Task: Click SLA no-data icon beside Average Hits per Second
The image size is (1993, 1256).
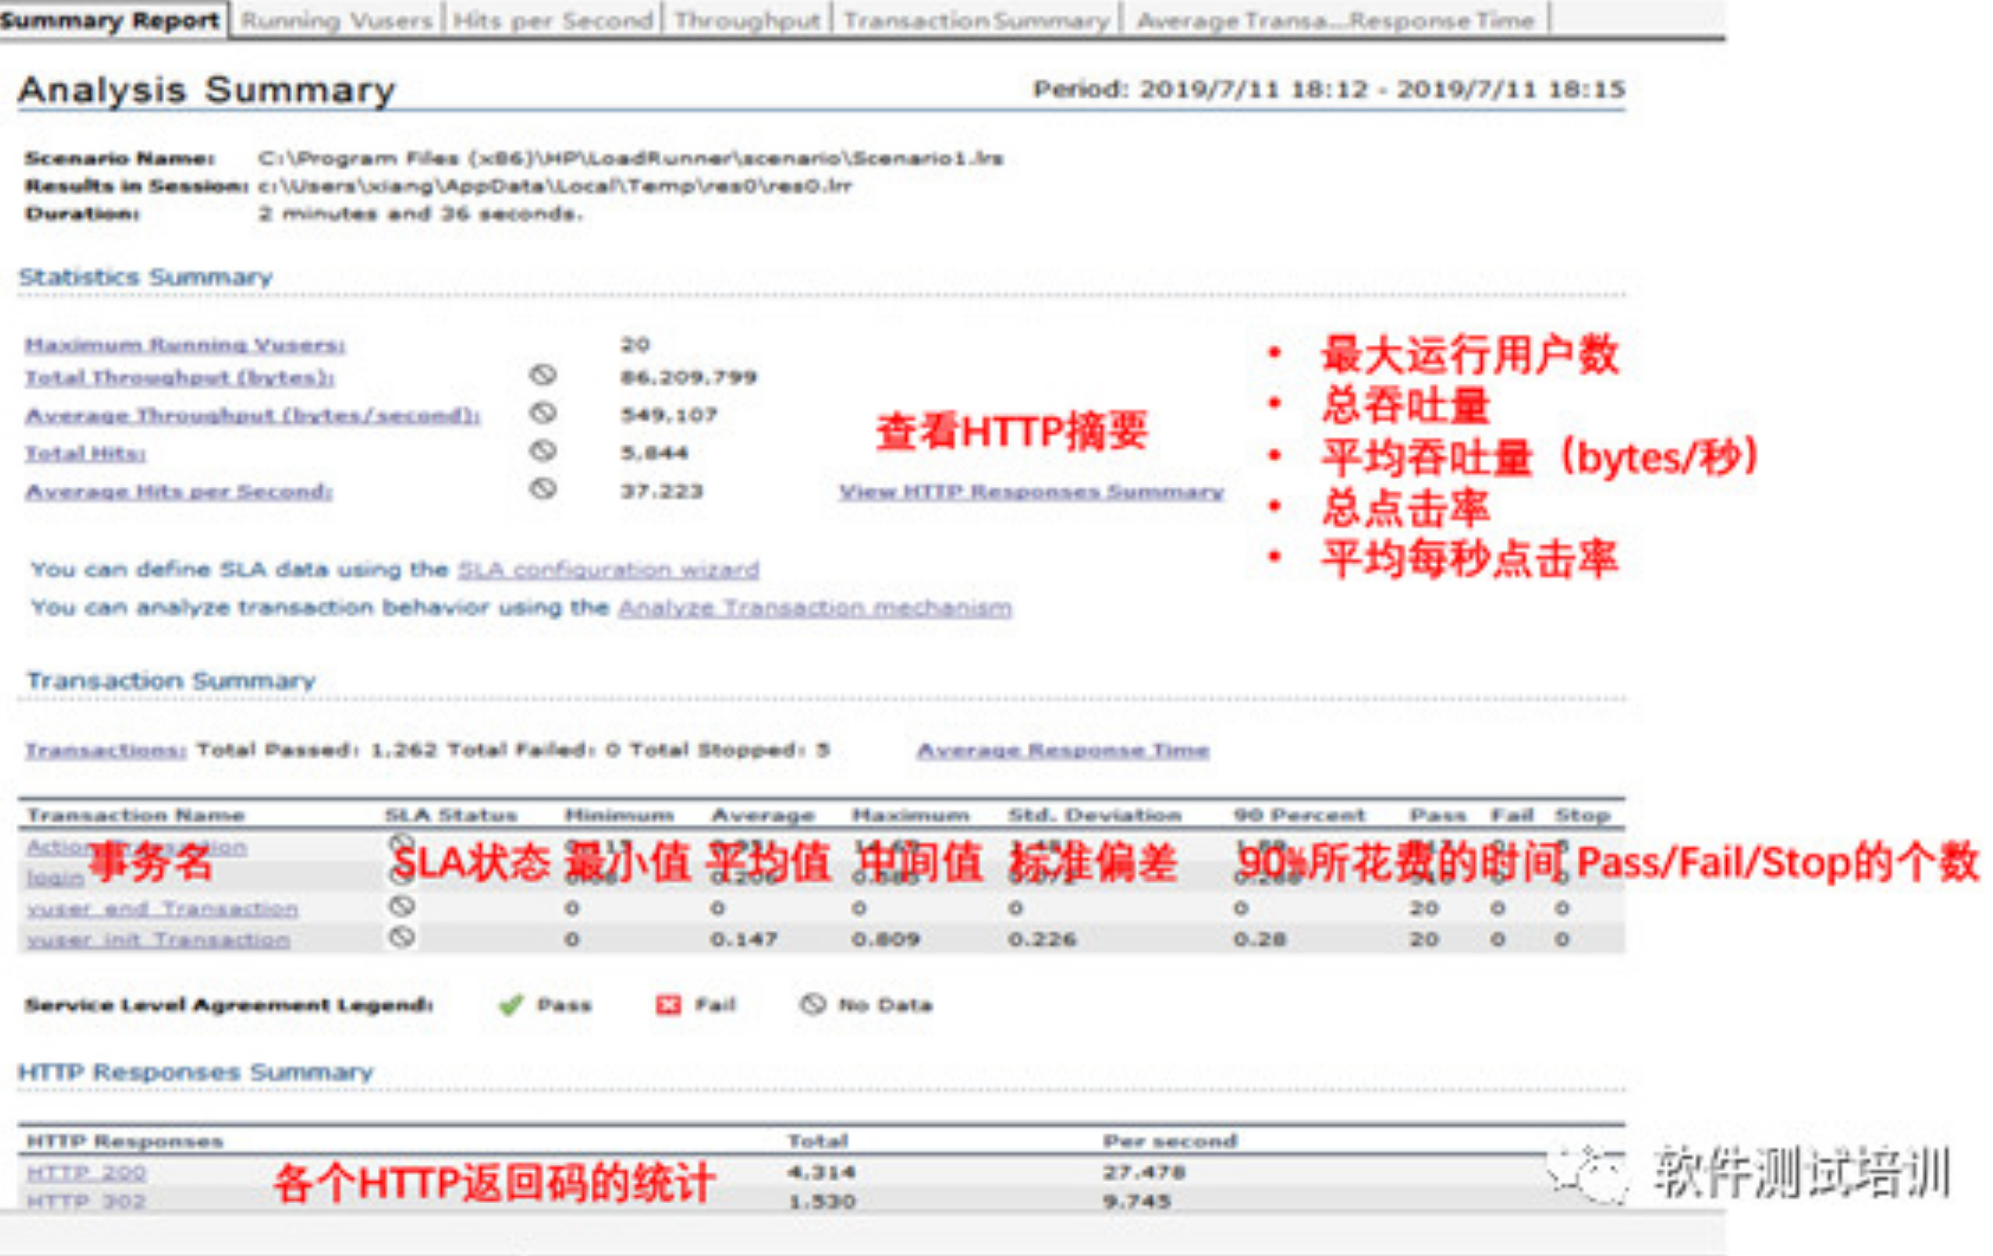Action: 543,489
